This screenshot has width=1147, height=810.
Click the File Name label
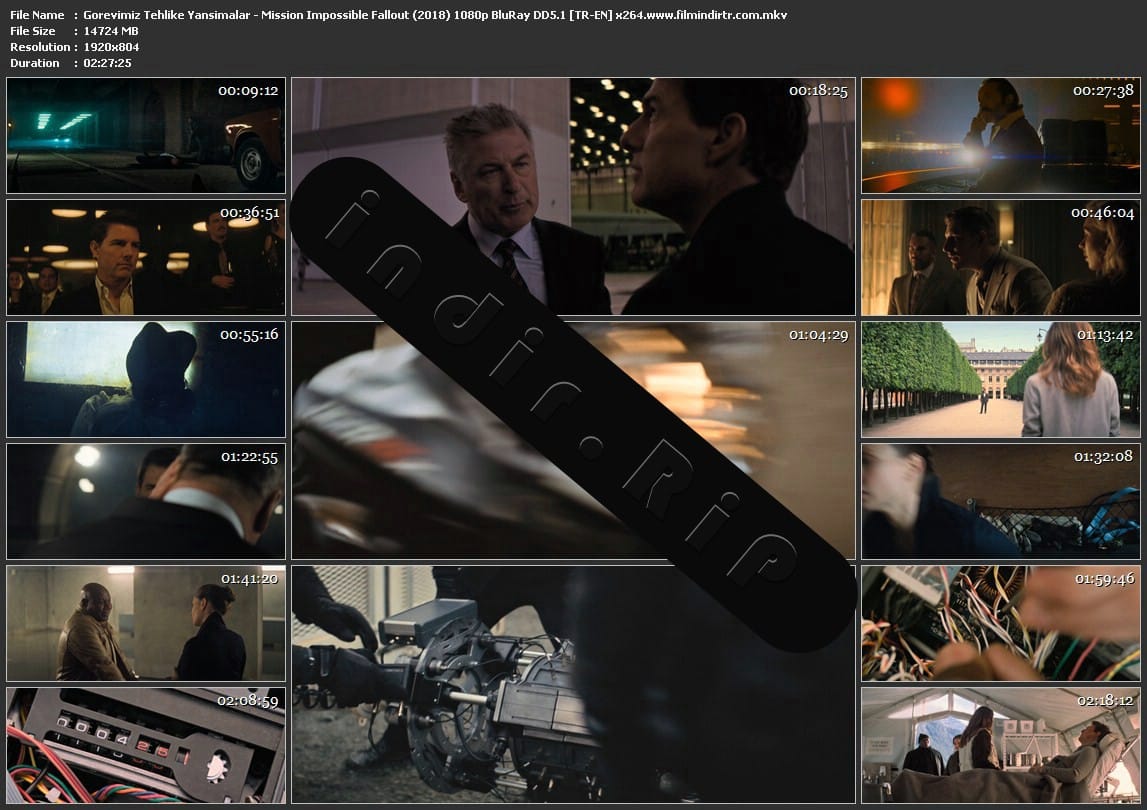point(37,15)
